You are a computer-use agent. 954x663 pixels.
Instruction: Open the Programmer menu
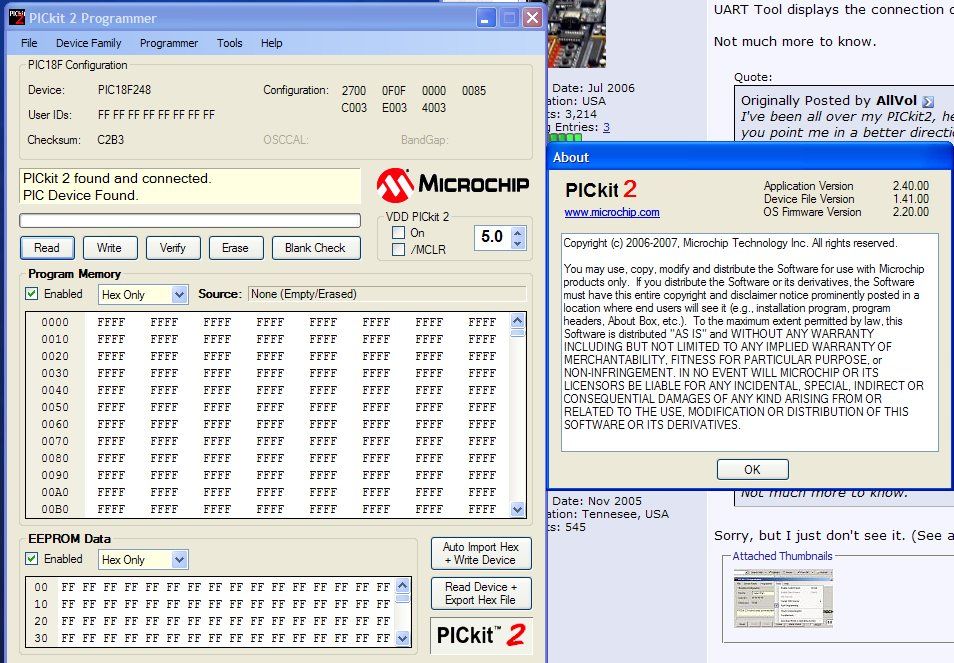click(x=169, y=43)
